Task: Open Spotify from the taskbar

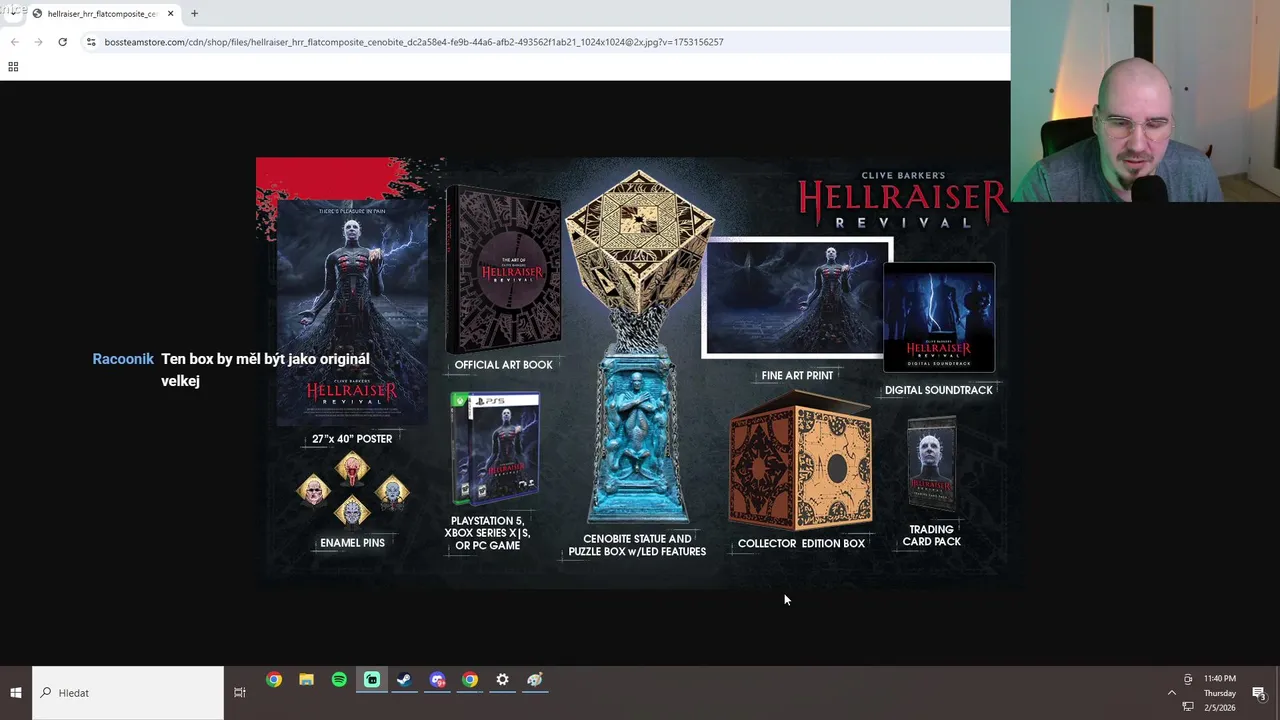Action: (x=339, y=680)
